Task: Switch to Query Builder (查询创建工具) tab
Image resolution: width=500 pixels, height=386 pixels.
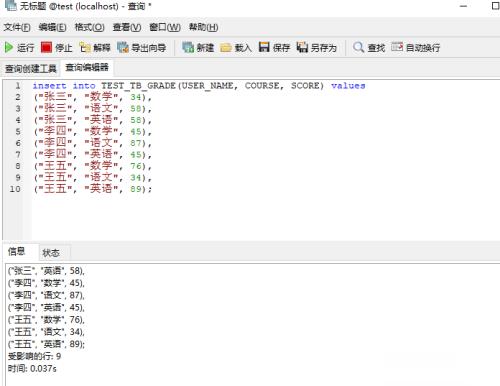Action: point(31,69)
